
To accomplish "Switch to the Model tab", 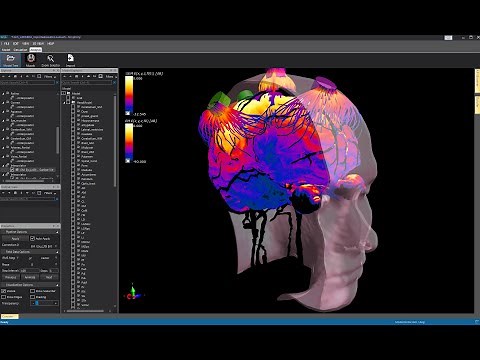I will tap(6, 50).
